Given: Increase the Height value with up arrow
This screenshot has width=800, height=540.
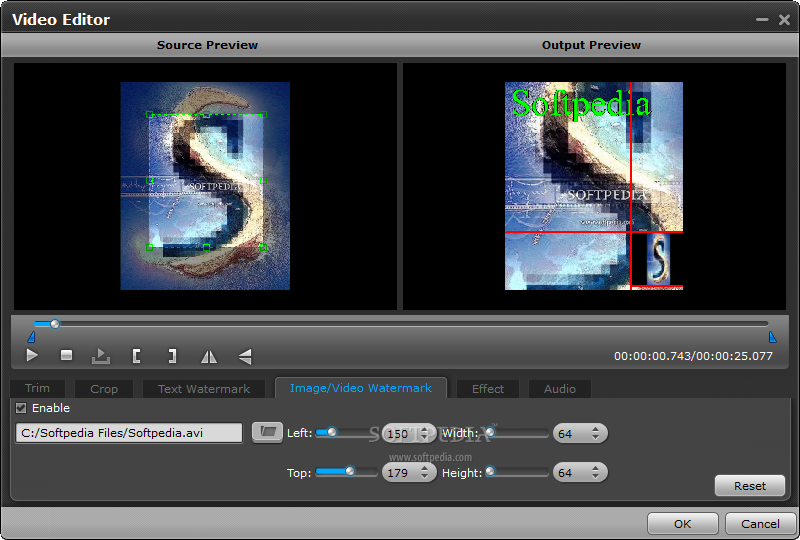Looking at the screenshot, I should click(595, 469).
